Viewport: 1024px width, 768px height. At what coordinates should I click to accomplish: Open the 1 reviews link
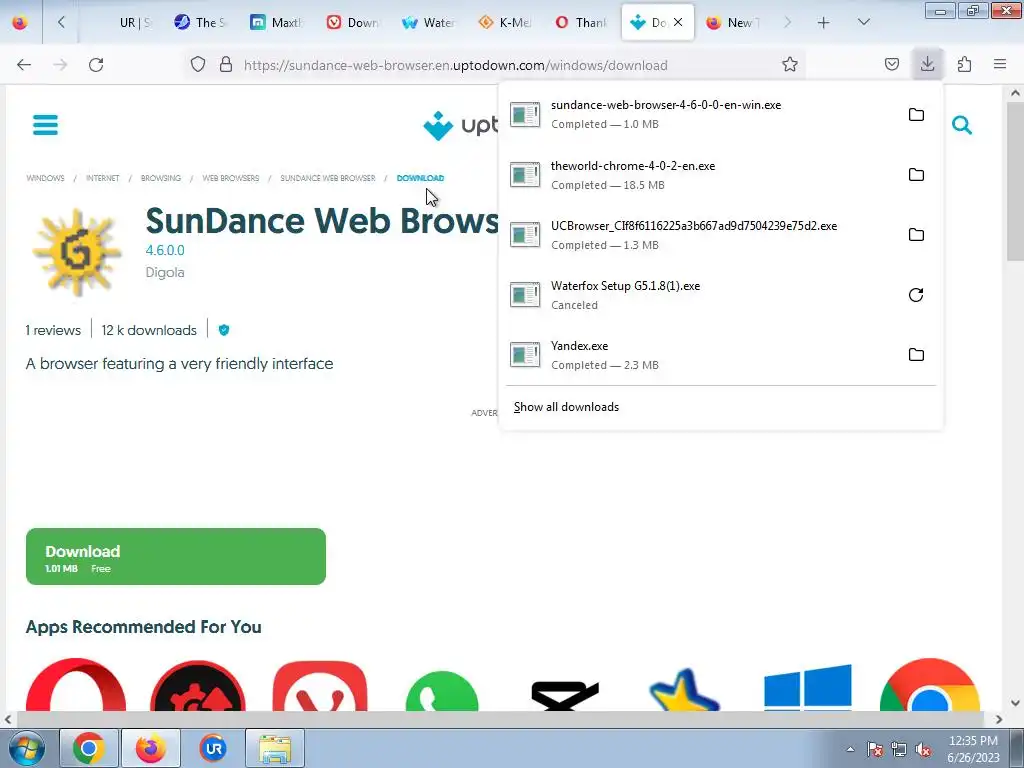53,330
